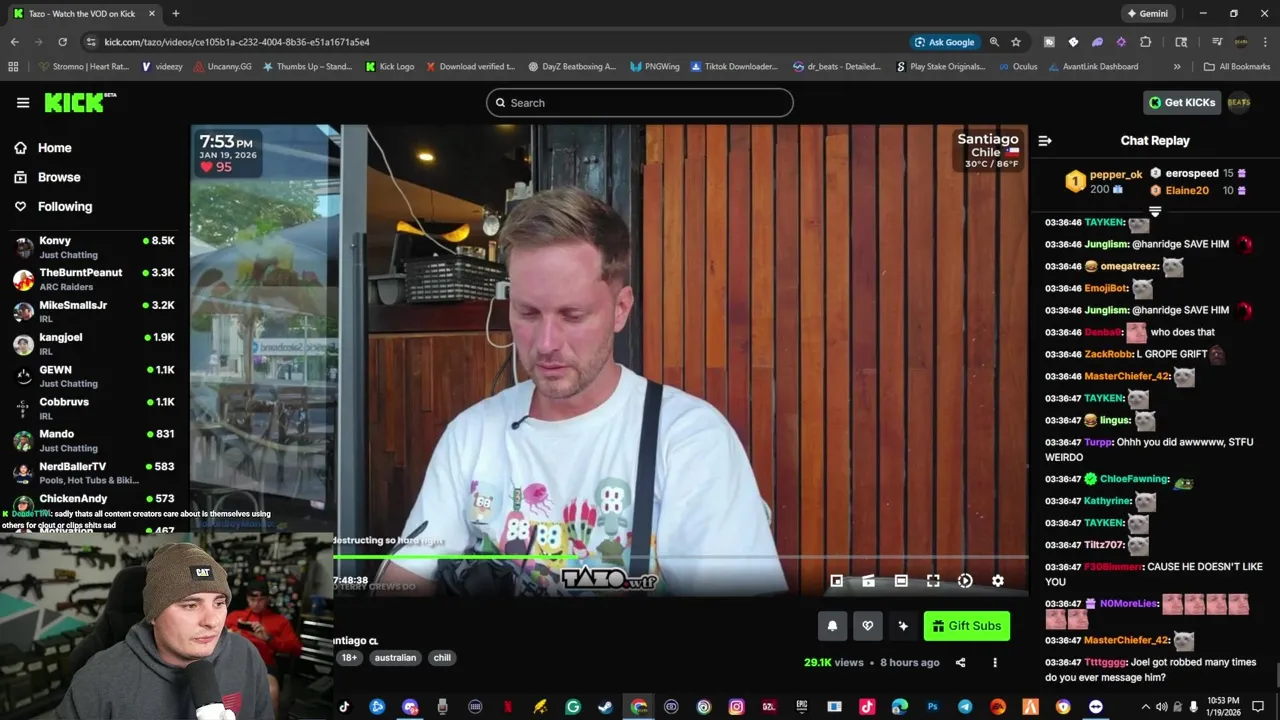Select the Tazo VOD browser tab

coord(83,14)
